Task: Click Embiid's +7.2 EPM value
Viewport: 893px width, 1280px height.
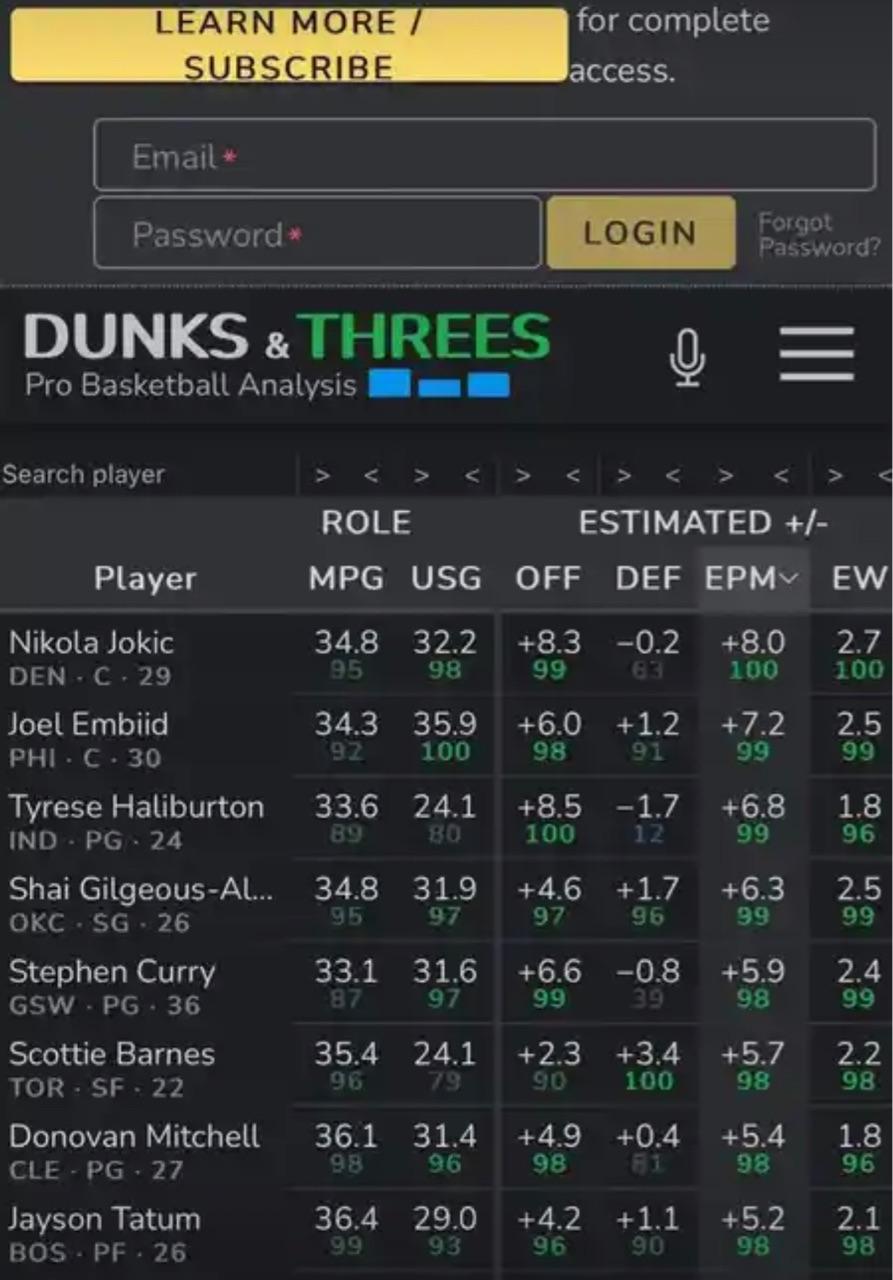Action: tap(753, 724)
